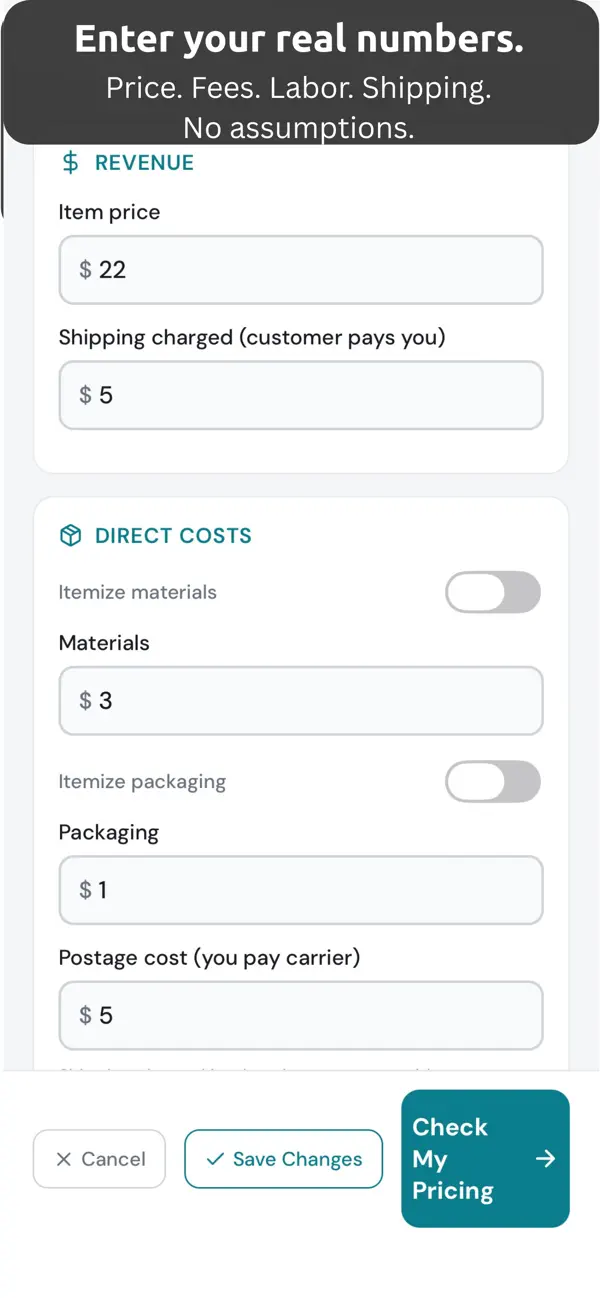The height and width of the screenshot is (1298, 600).
Task: Turn on the Itemize packaging switch
Action: (x=492, y=782)
